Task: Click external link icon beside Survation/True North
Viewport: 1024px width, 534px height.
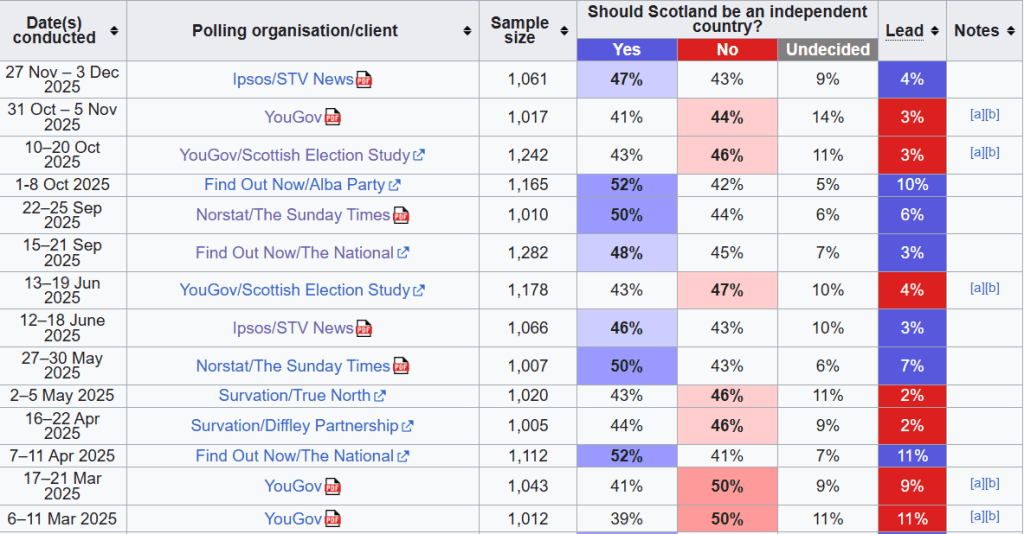Action: (x=381, y=396)
